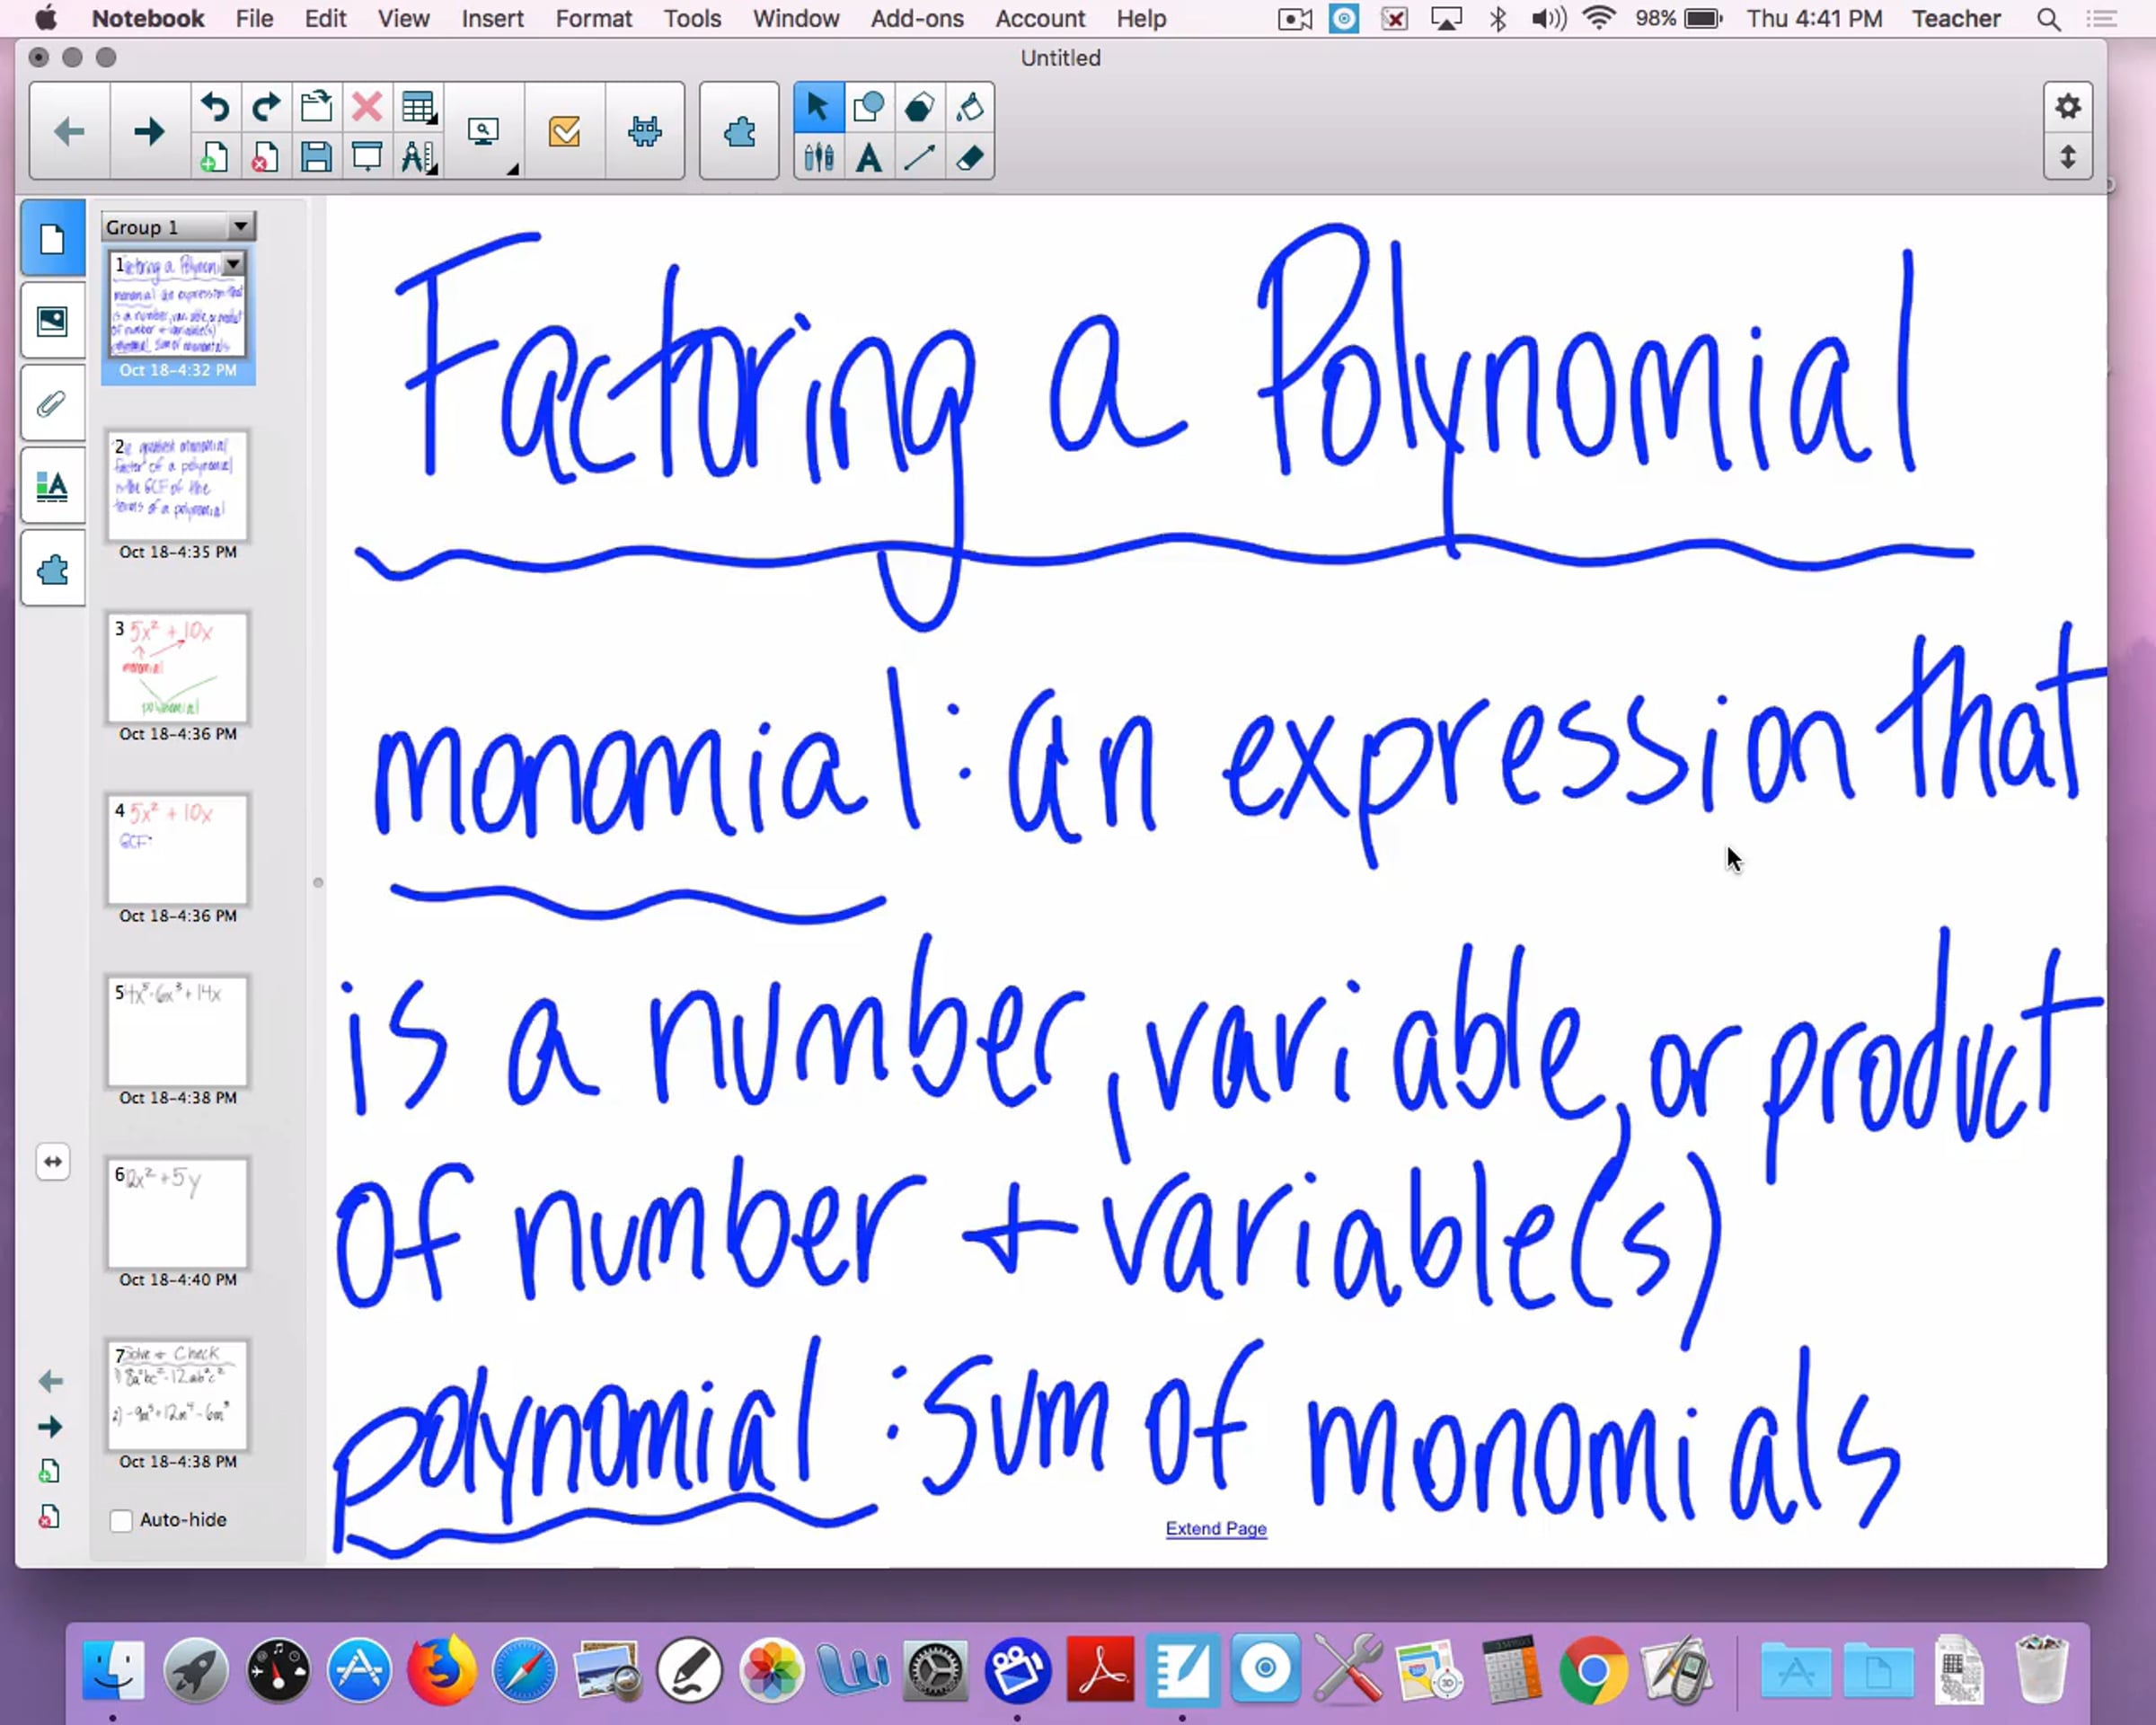Select the Eraser tool

[969, 158]
